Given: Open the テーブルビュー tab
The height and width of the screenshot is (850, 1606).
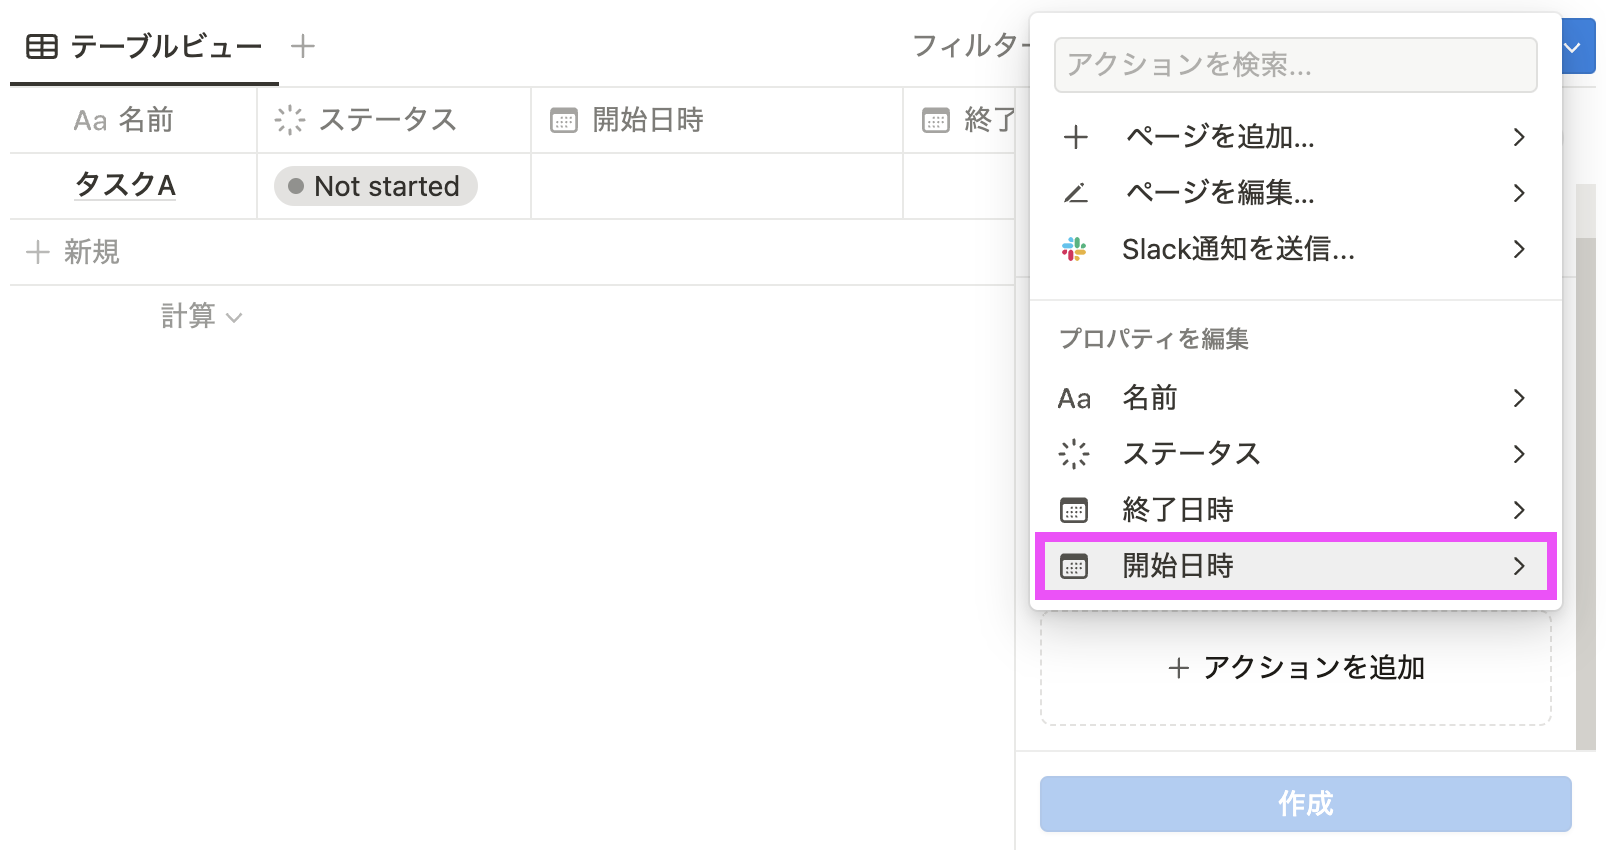Looking at the screenshot, I should [144, 47].
